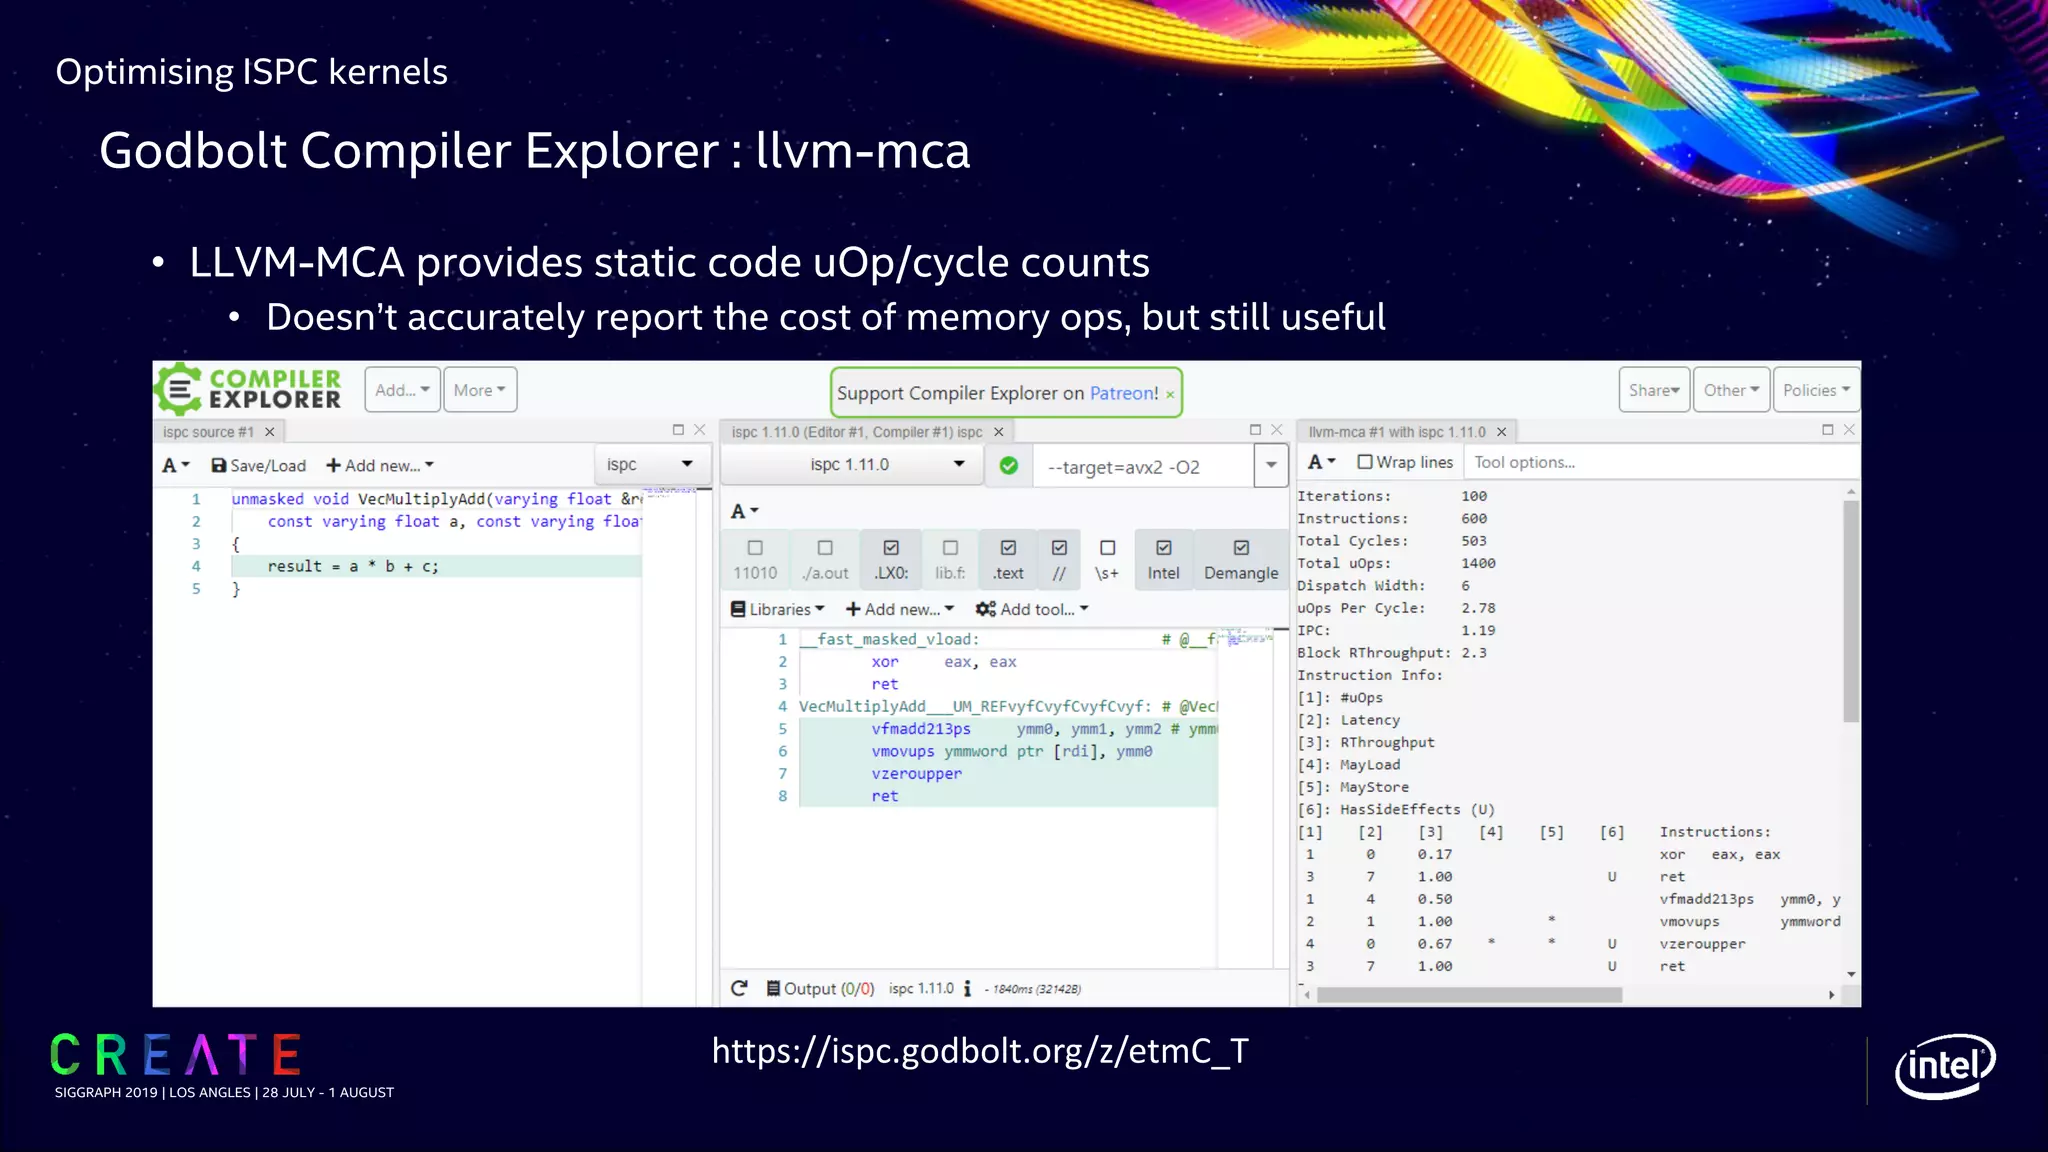The width and height of the screenshot is (2048, 1152).
Task: Open font size menu in source editor
Action: (x=176, y=465)
